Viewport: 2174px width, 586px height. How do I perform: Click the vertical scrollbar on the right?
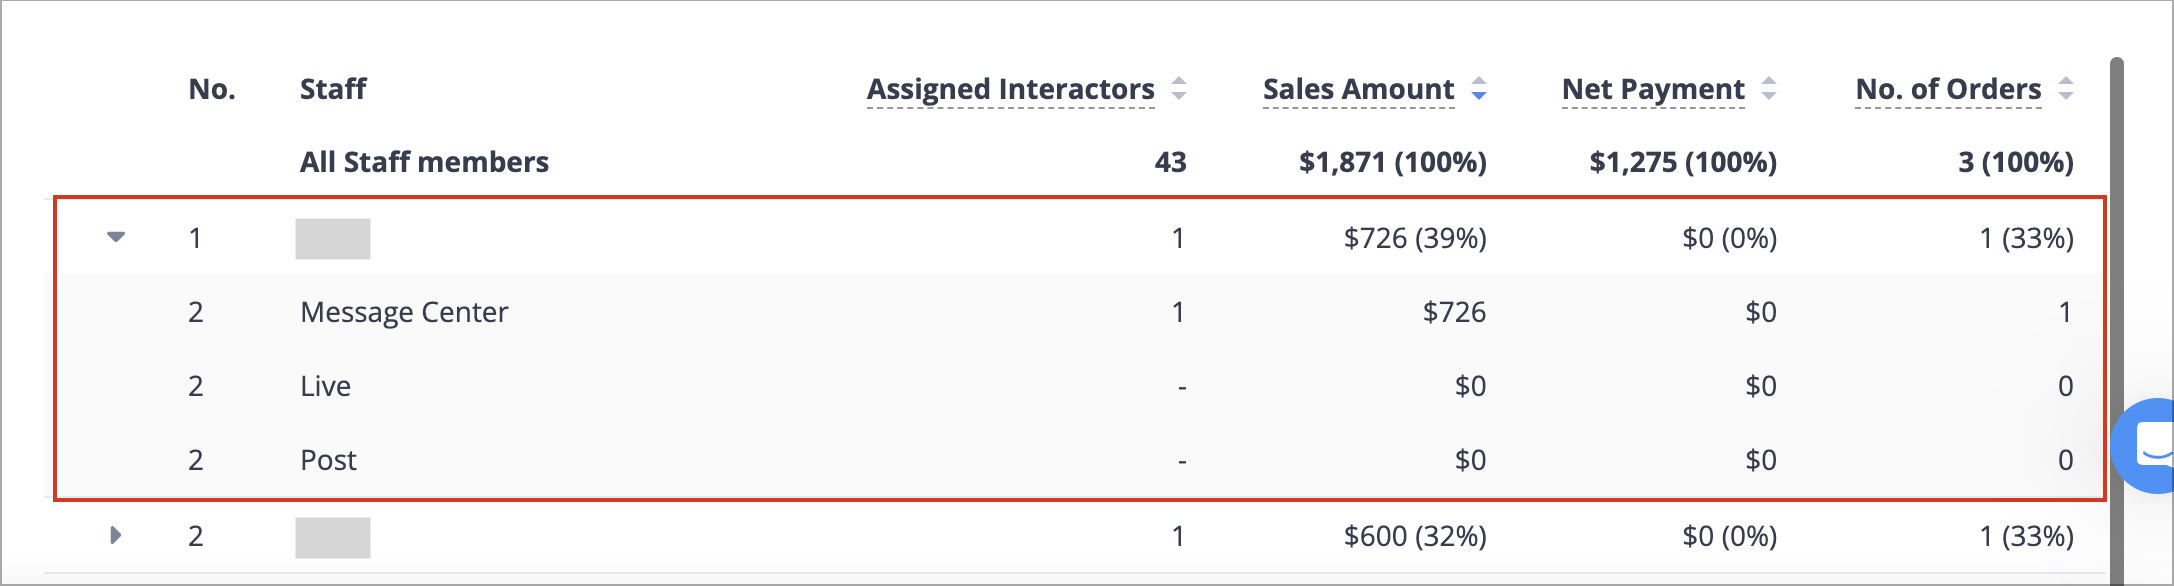click(x=2116, y=320)
